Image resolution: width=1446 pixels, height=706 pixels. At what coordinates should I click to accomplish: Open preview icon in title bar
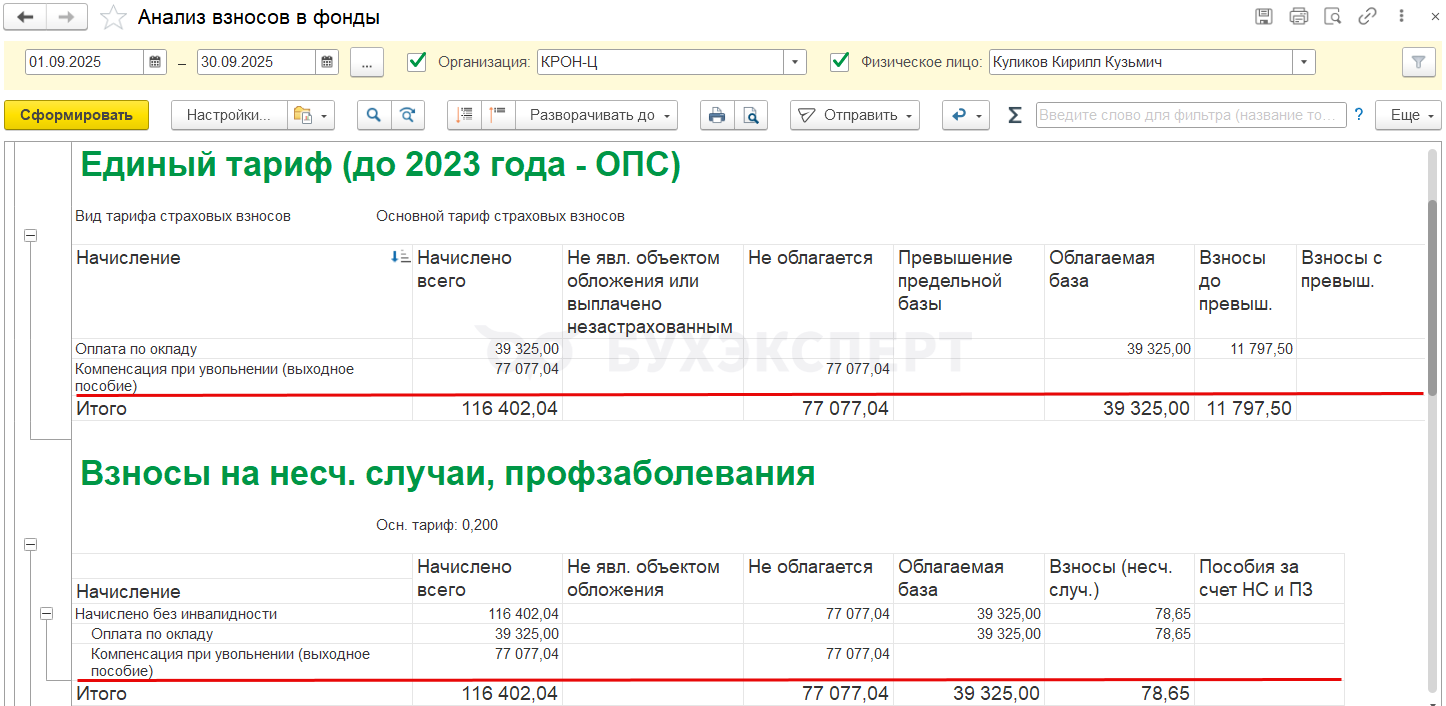[1332, 16]
